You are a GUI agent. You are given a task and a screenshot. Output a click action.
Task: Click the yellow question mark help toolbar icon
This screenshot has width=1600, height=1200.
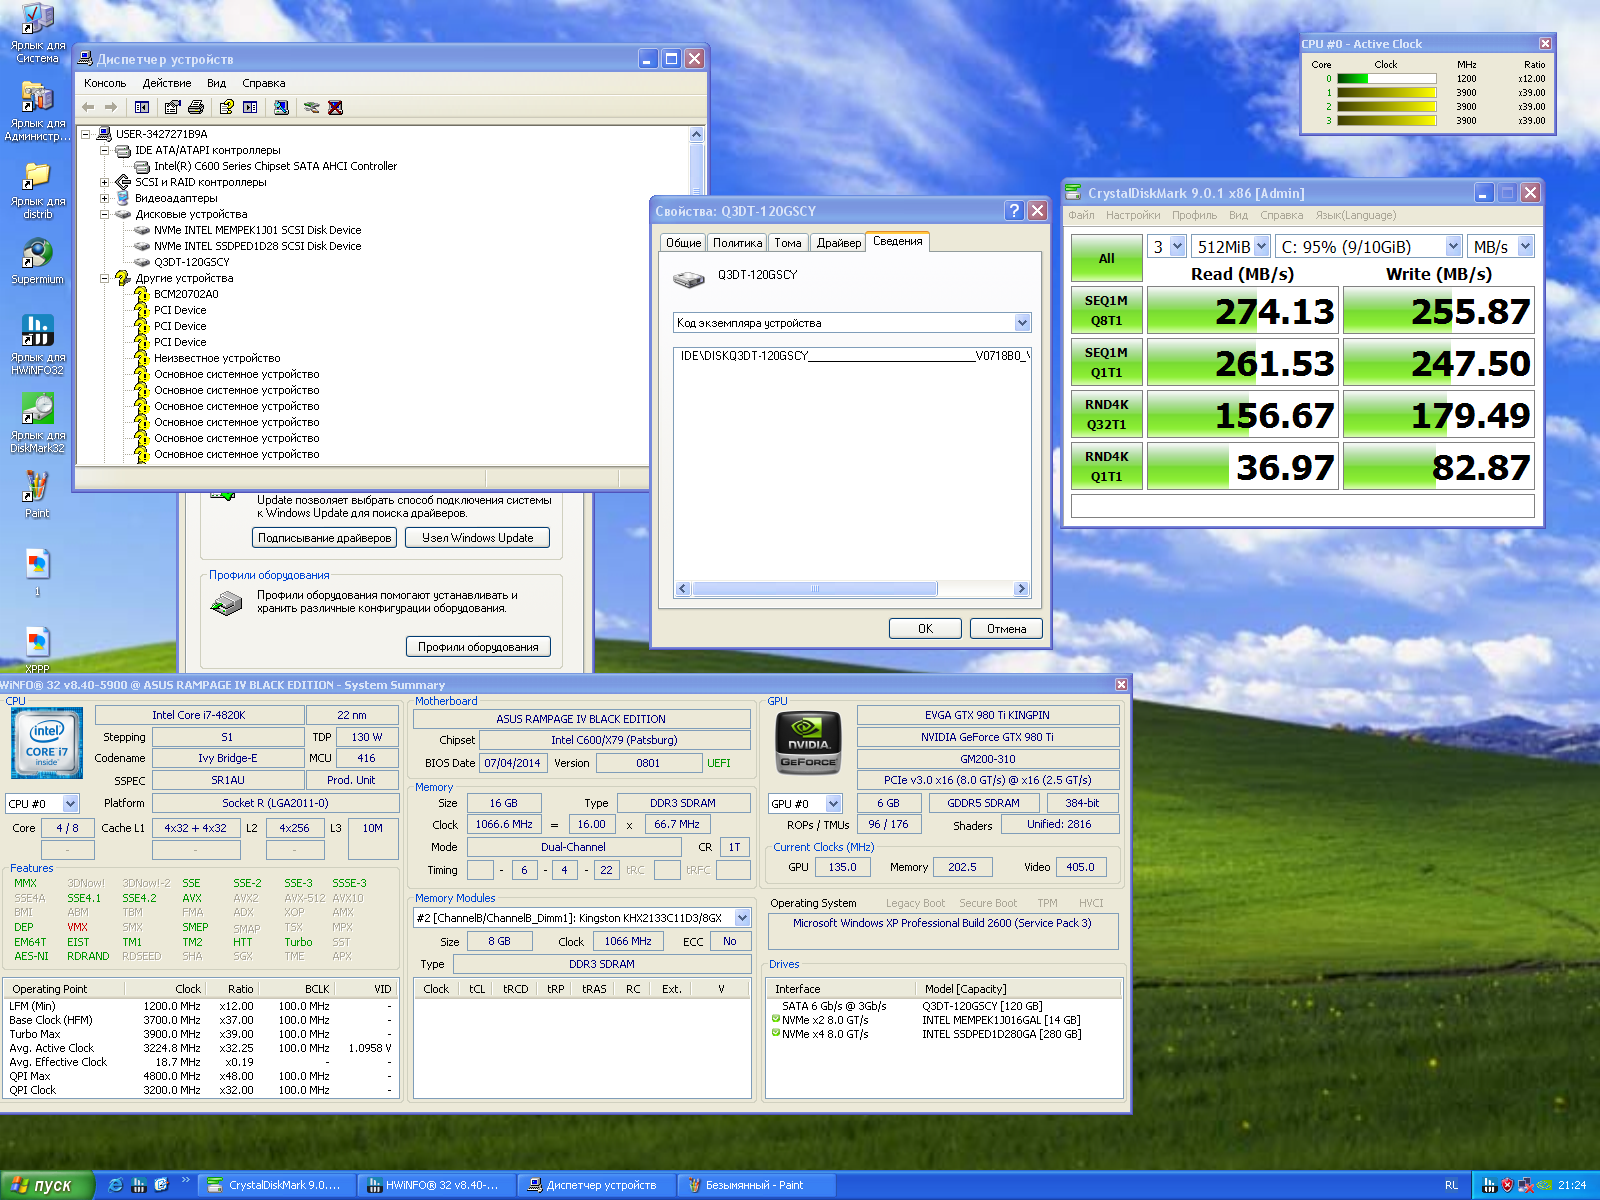[x=227, y=107]
